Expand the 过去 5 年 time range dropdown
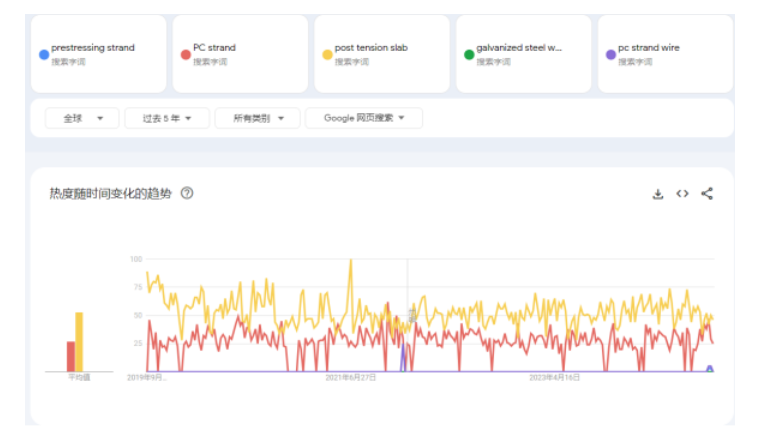The width and height of the screenshot is (760, 440). pyautogui.click(x=167, y=118)
